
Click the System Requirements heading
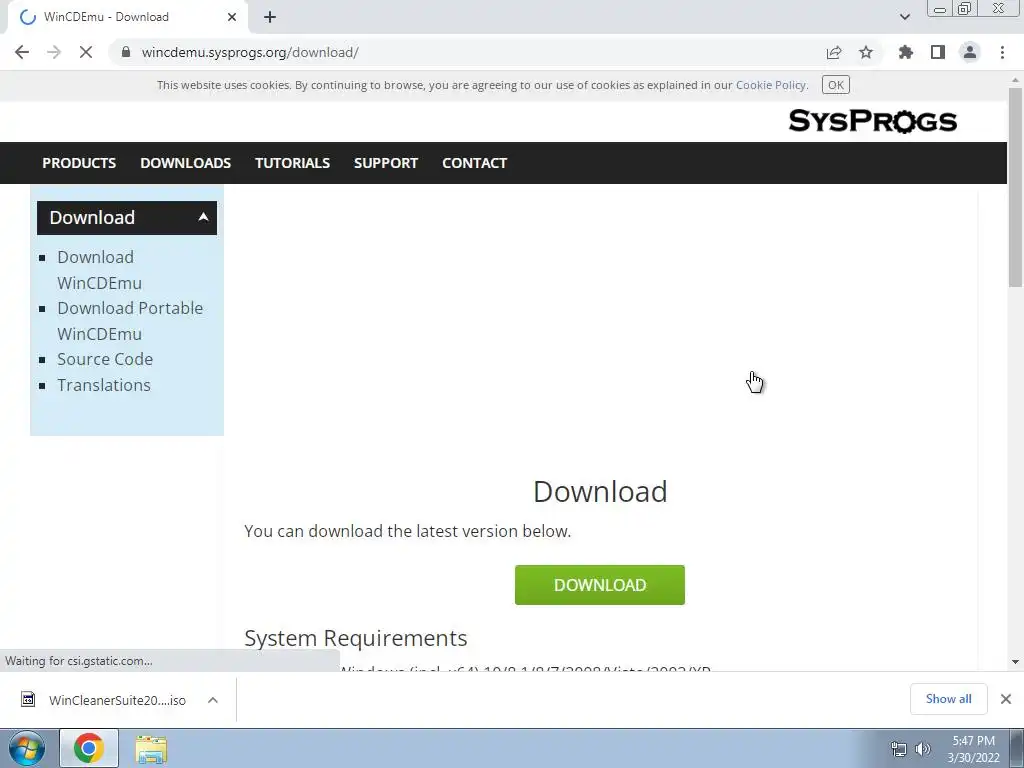pos(356,638)
